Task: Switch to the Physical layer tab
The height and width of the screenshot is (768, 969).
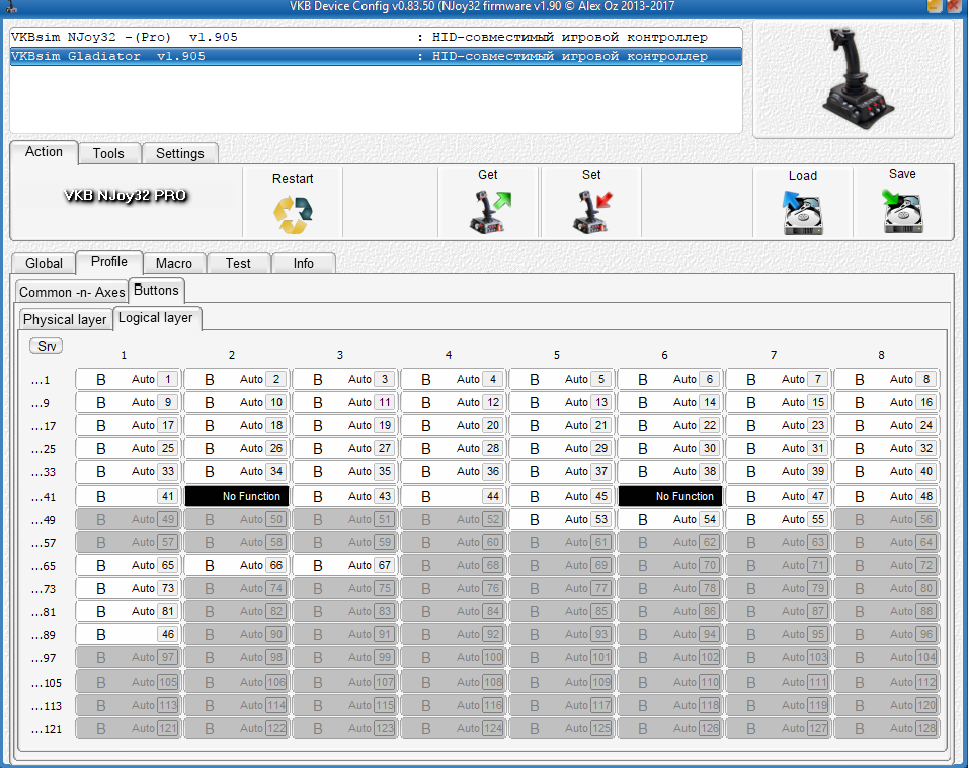Action: pos(65,319)
